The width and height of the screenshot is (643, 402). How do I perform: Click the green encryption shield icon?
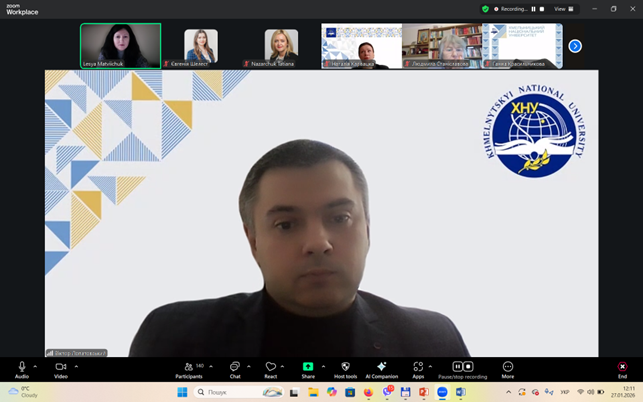(486, 9)
